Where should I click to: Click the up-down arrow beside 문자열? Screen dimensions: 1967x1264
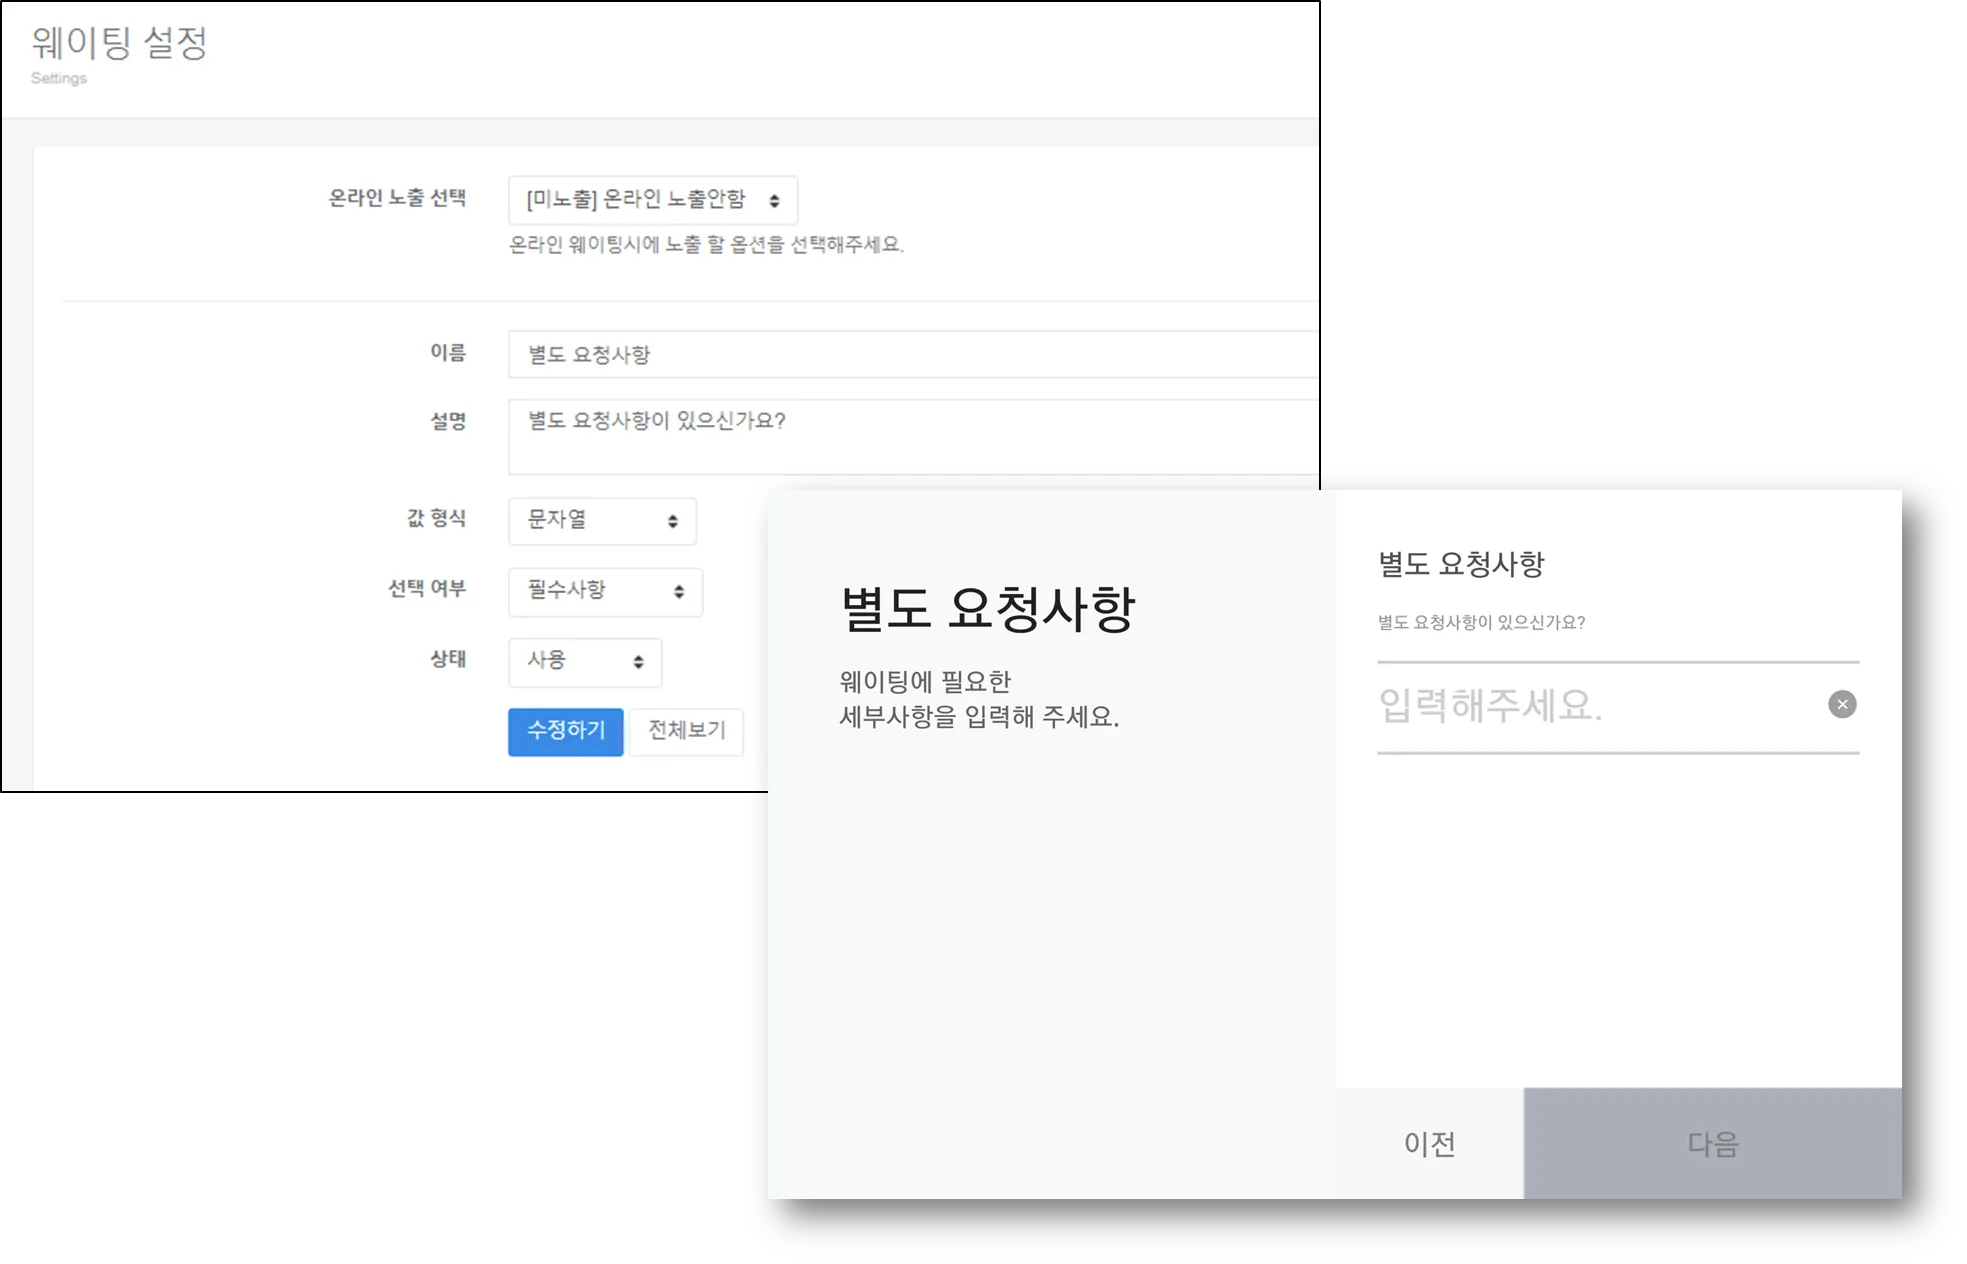(673, 521)
